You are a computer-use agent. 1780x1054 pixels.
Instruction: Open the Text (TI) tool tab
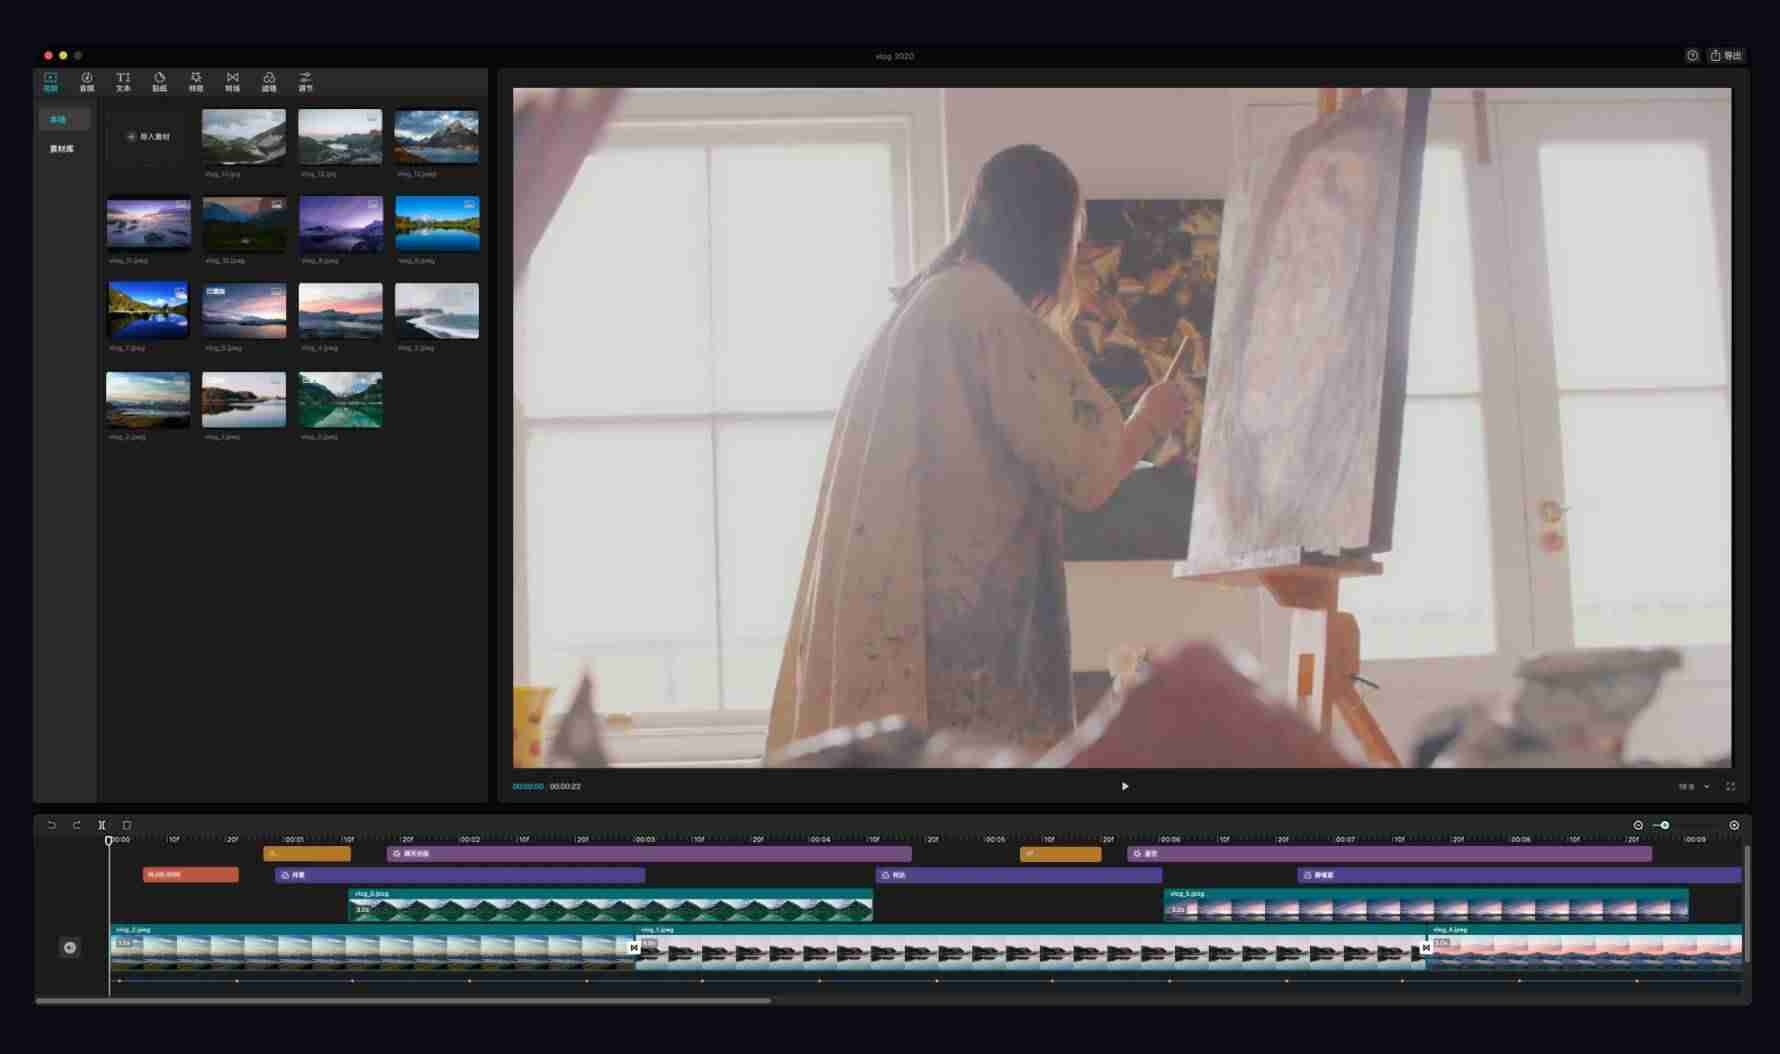click(x=123, y=82)
